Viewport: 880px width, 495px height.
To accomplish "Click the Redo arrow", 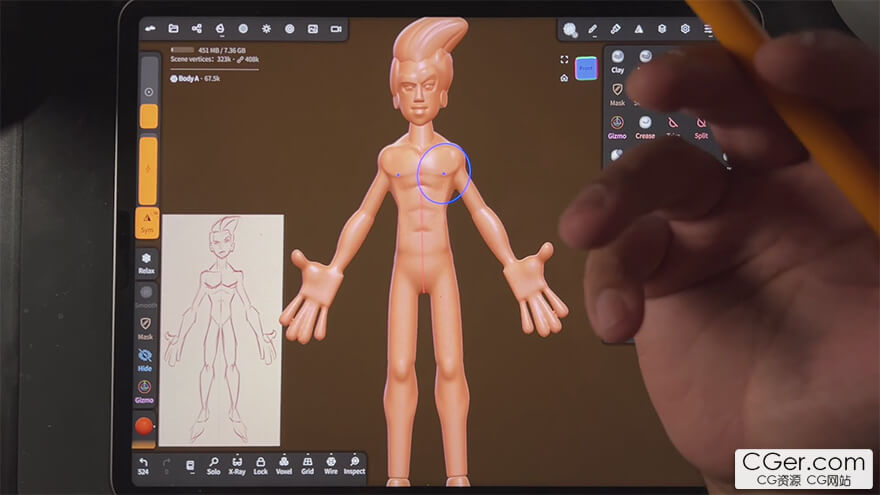I will point(166,466).
